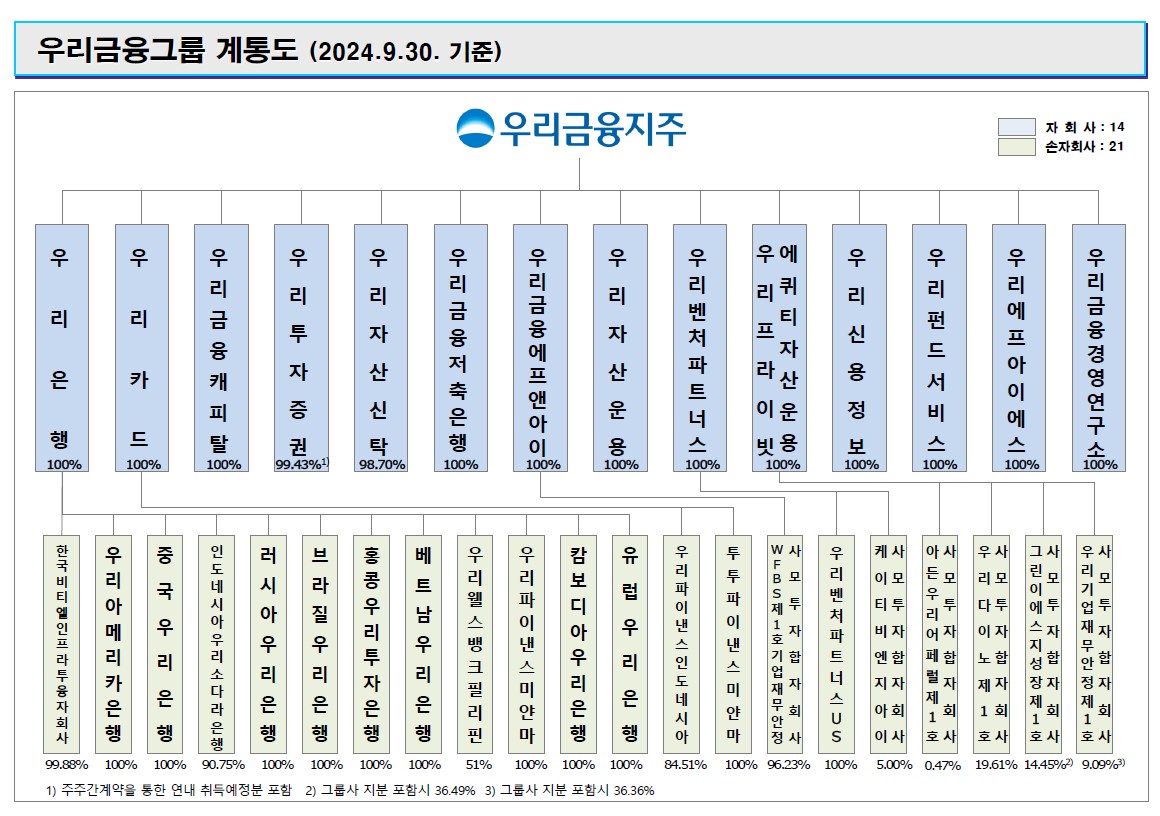Click the 인도네시아우리소다라은행 box

[x=217, y=644]
